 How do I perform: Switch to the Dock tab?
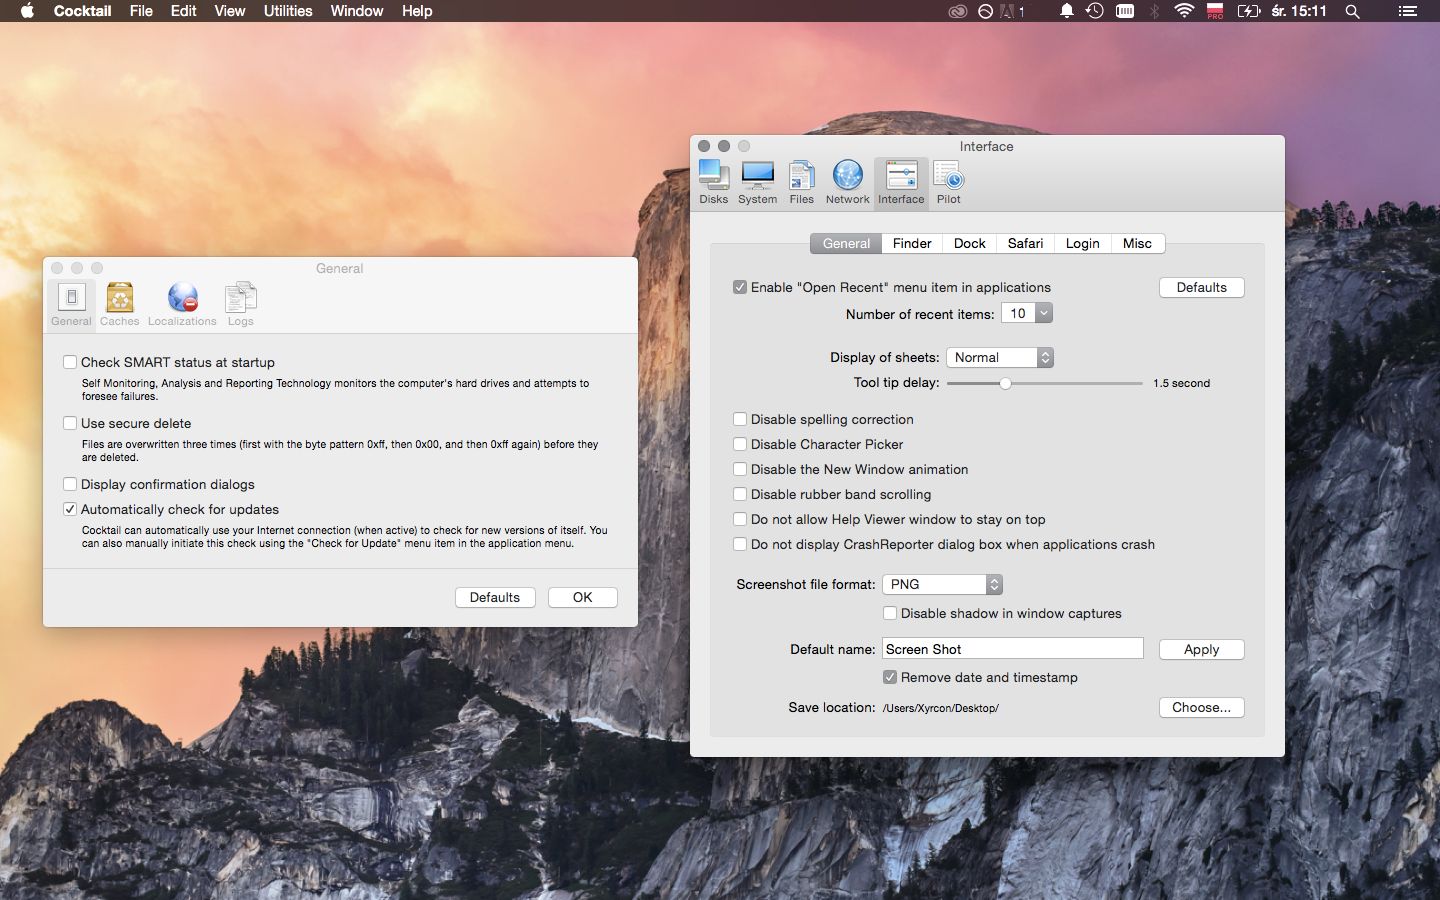pyautogui.click(x=969, y=243)
